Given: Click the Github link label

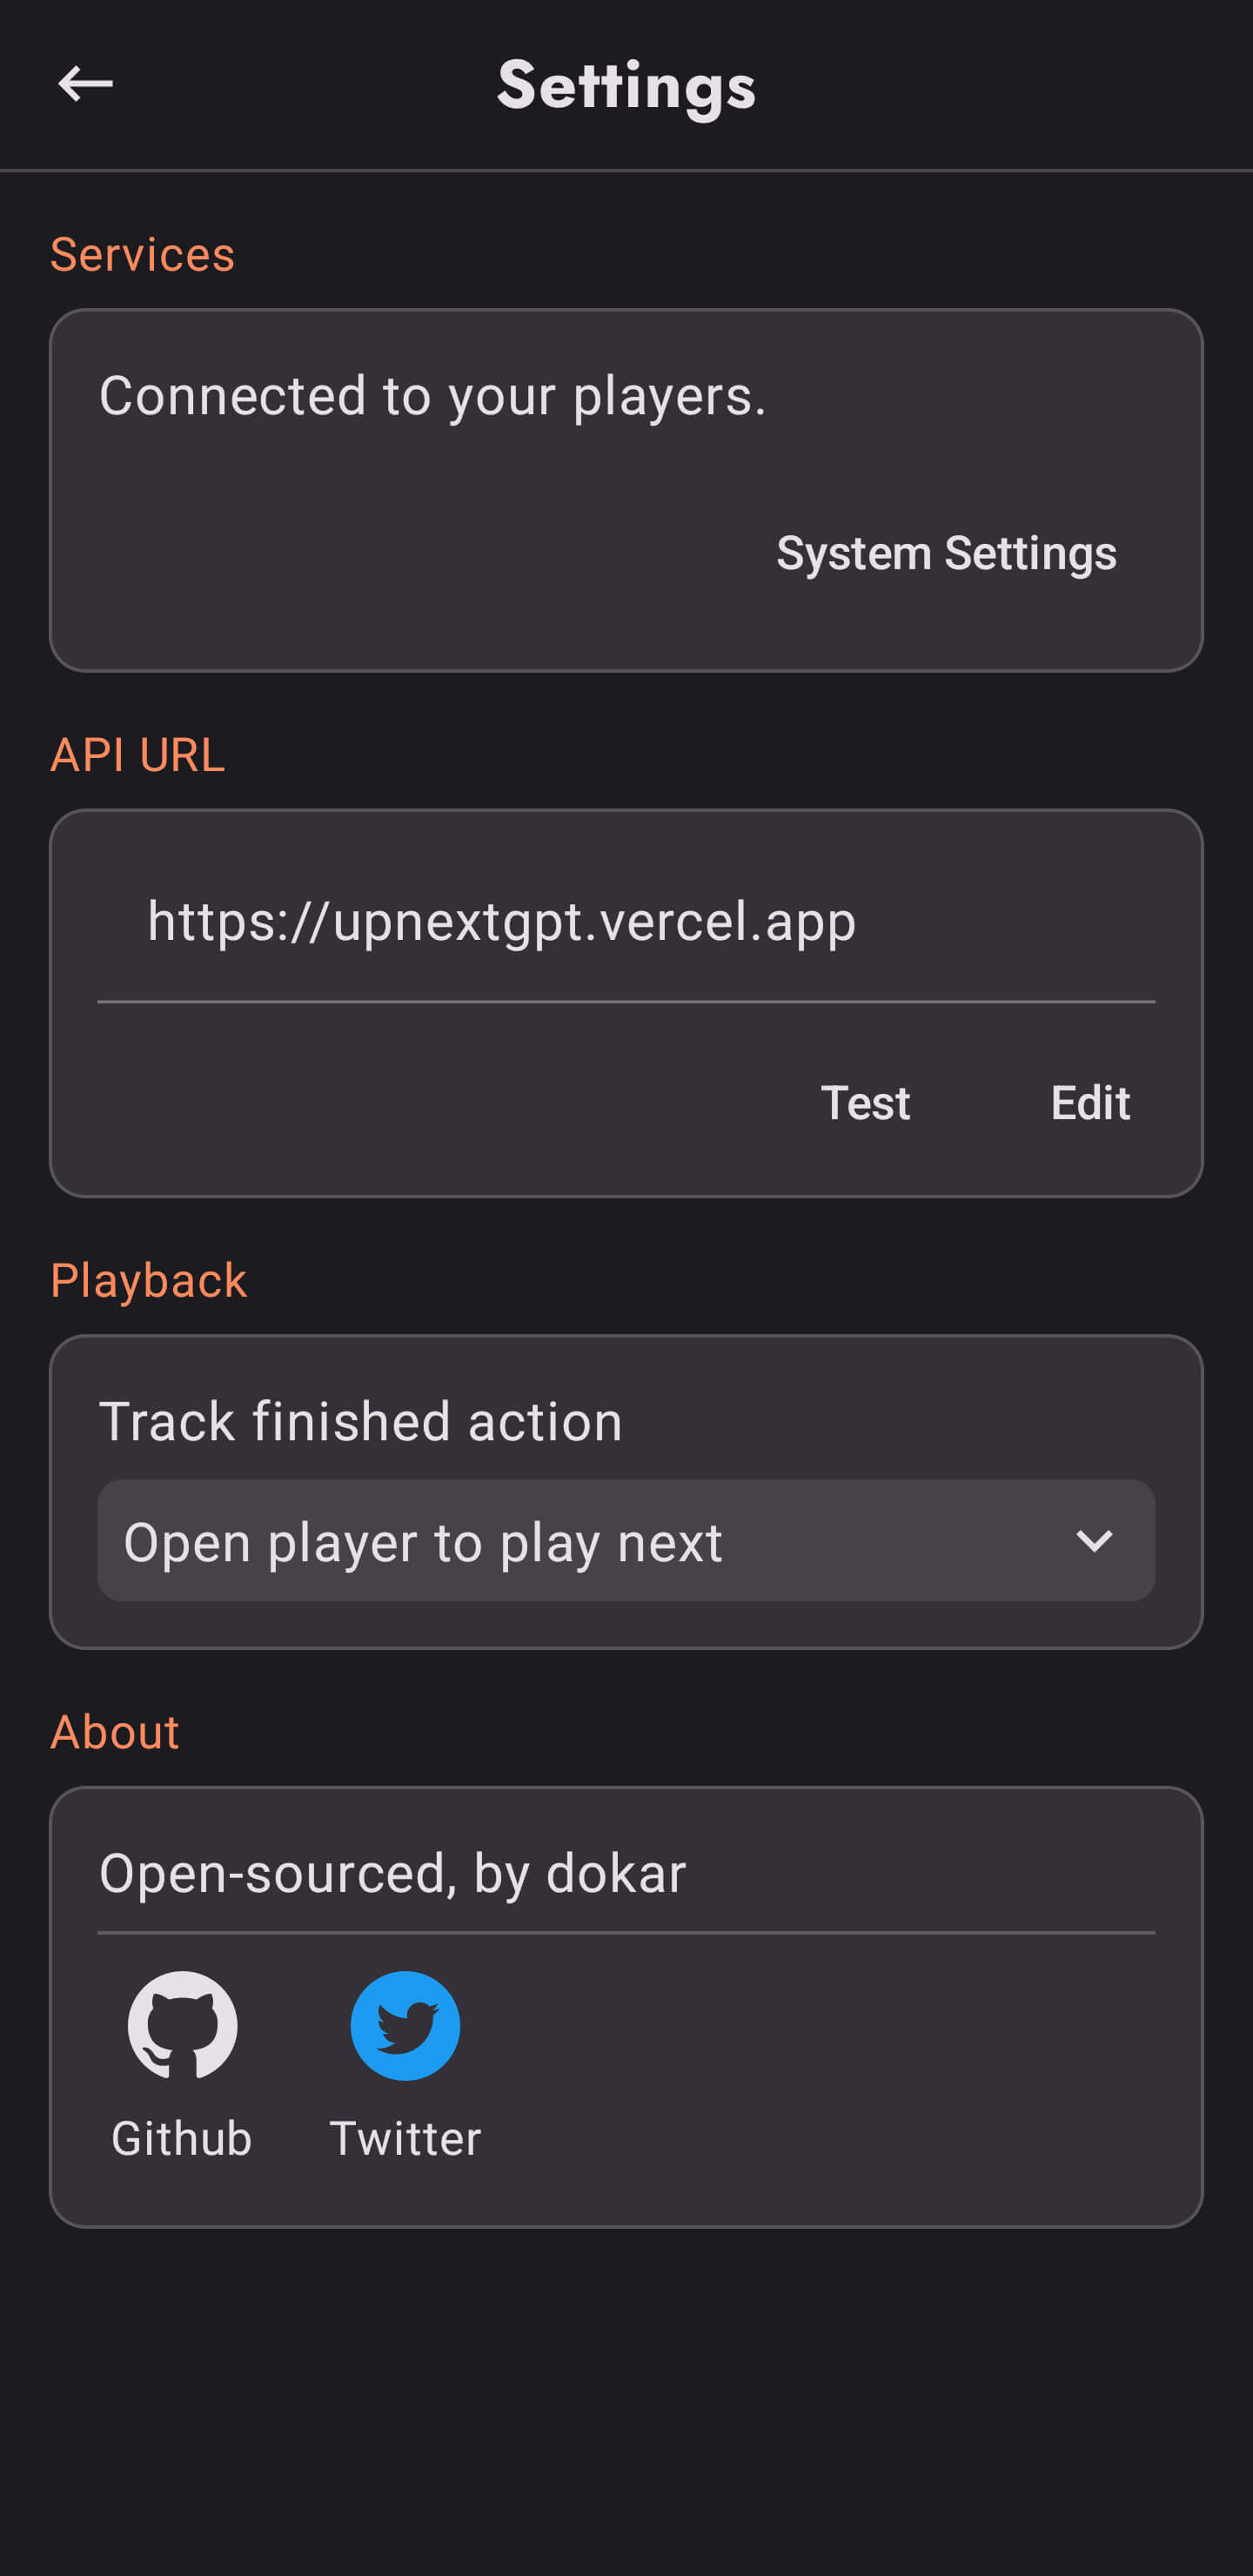Looking at the screenshot, I should [182, 2139].
